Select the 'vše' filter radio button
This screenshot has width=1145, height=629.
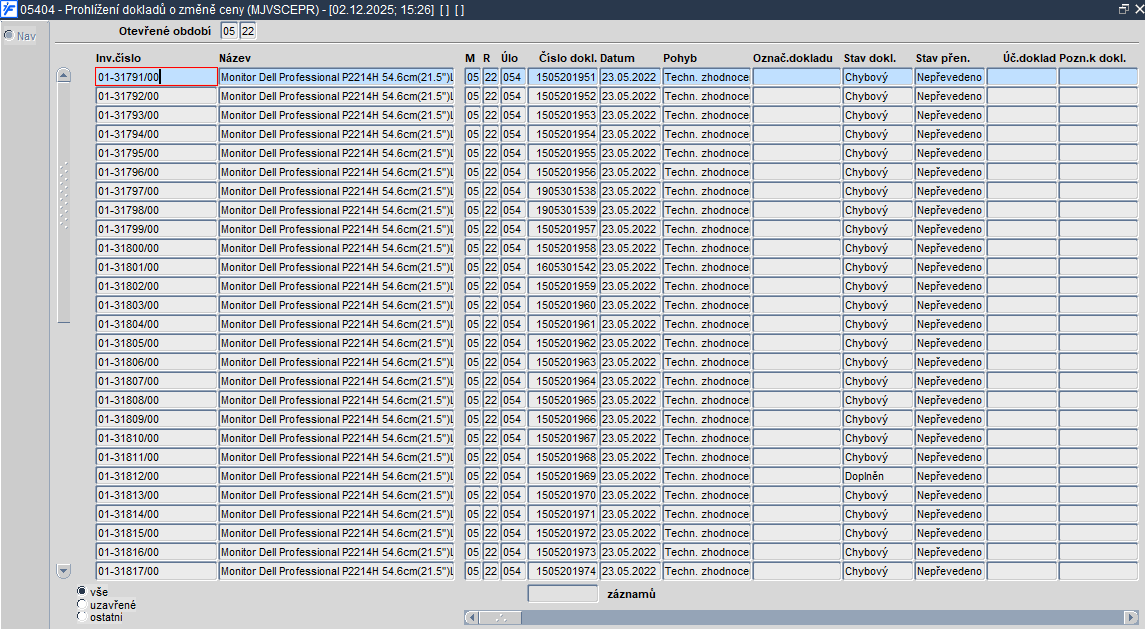pyautogui.click(x=81, y=591)
